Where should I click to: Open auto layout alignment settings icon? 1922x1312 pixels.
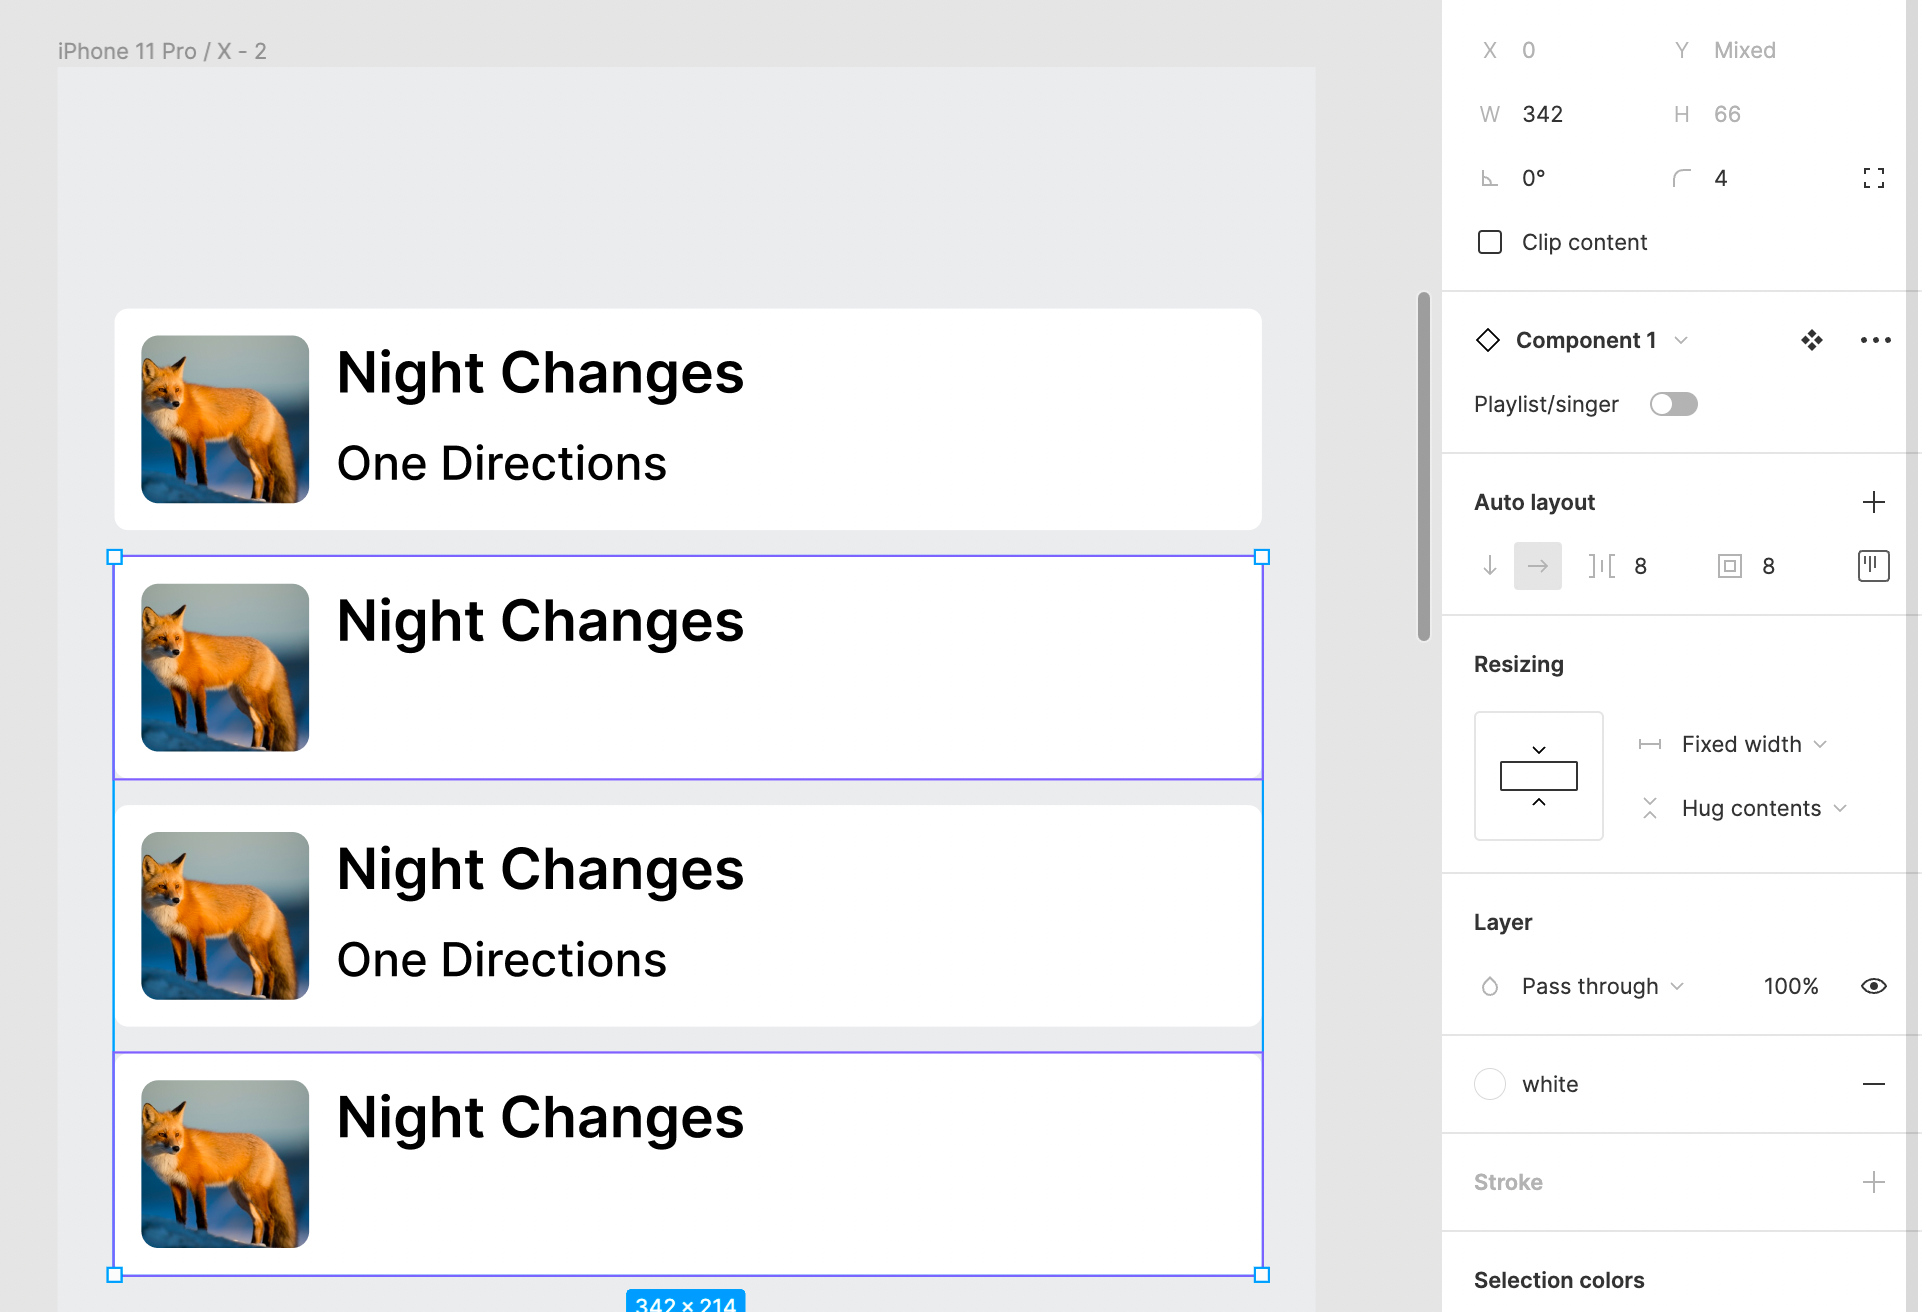pos(1873,566)
